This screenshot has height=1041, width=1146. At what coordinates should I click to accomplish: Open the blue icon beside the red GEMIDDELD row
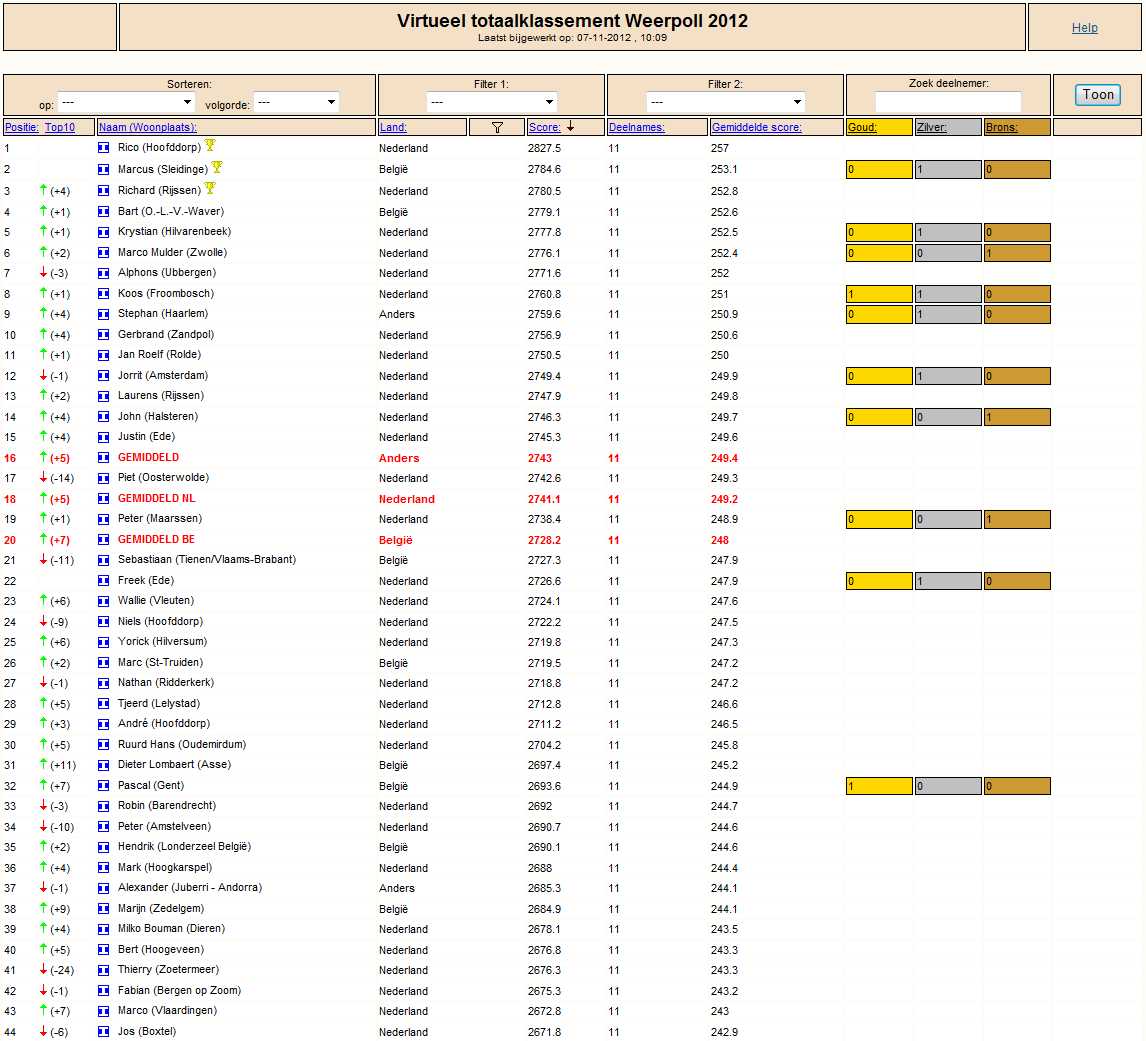point(104,458)
